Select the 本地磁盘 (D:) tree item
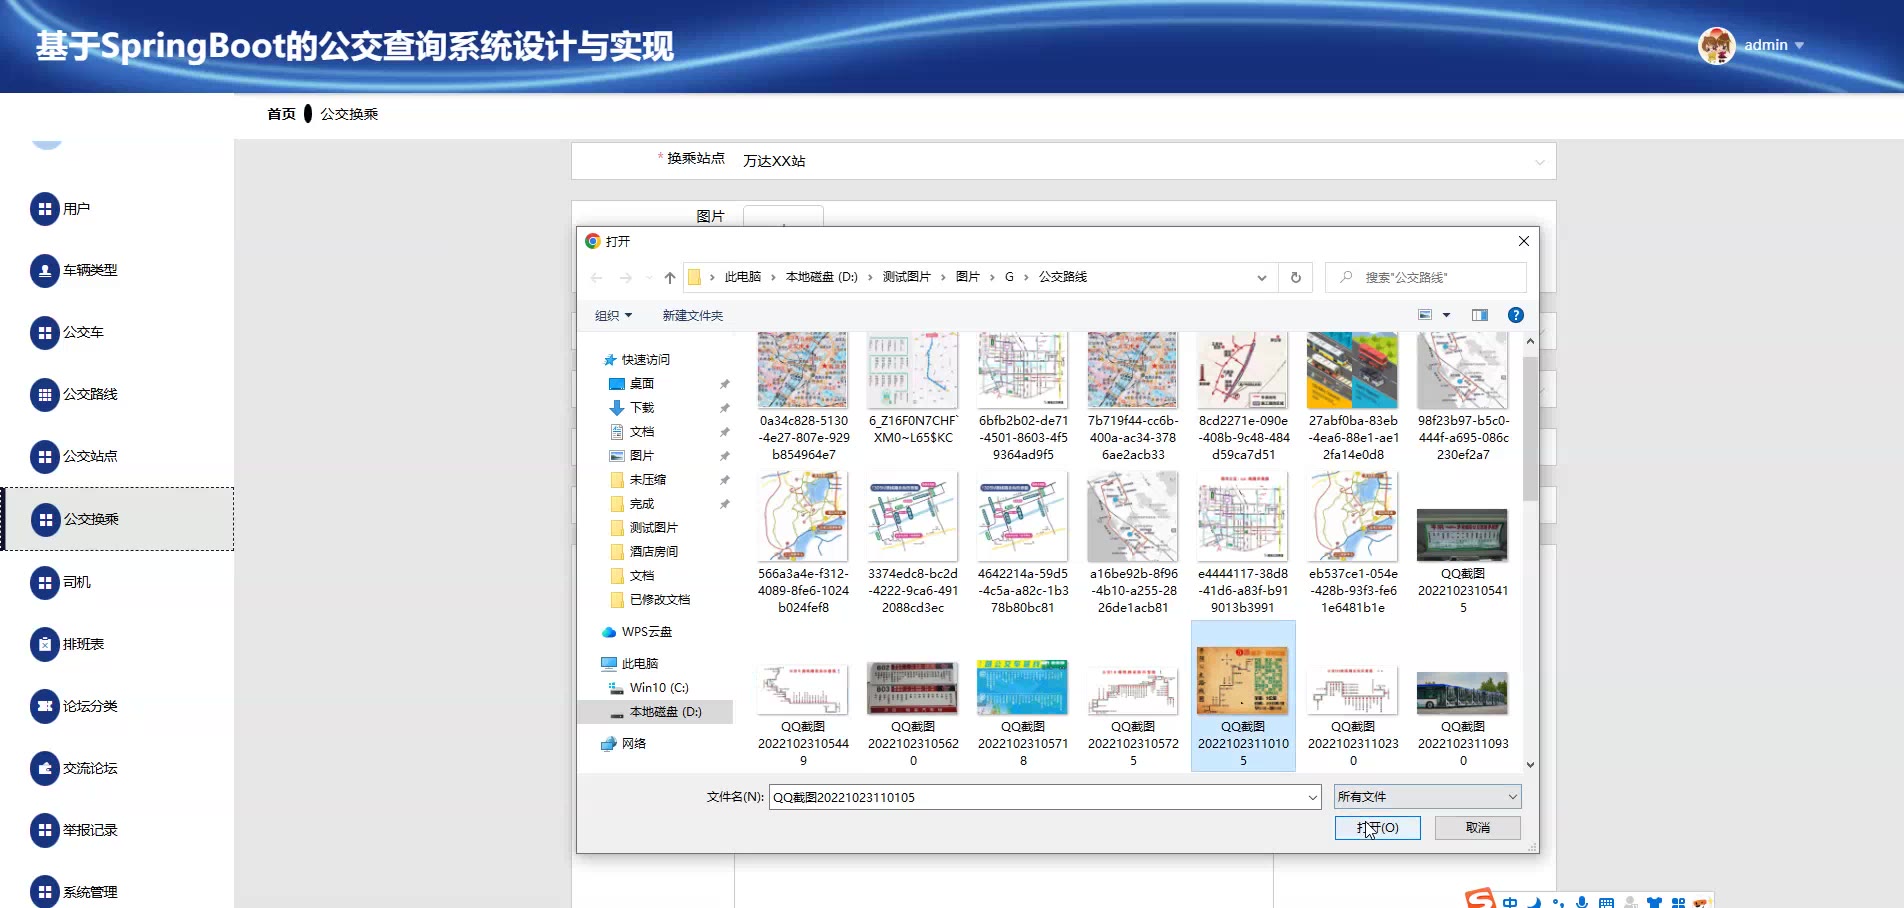1904x908 pixels. tap(665, 712)
